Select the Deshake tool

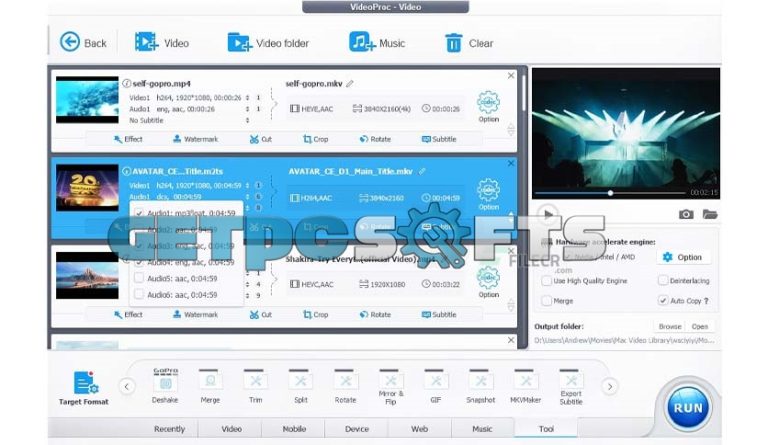click(x=165, y=386)
